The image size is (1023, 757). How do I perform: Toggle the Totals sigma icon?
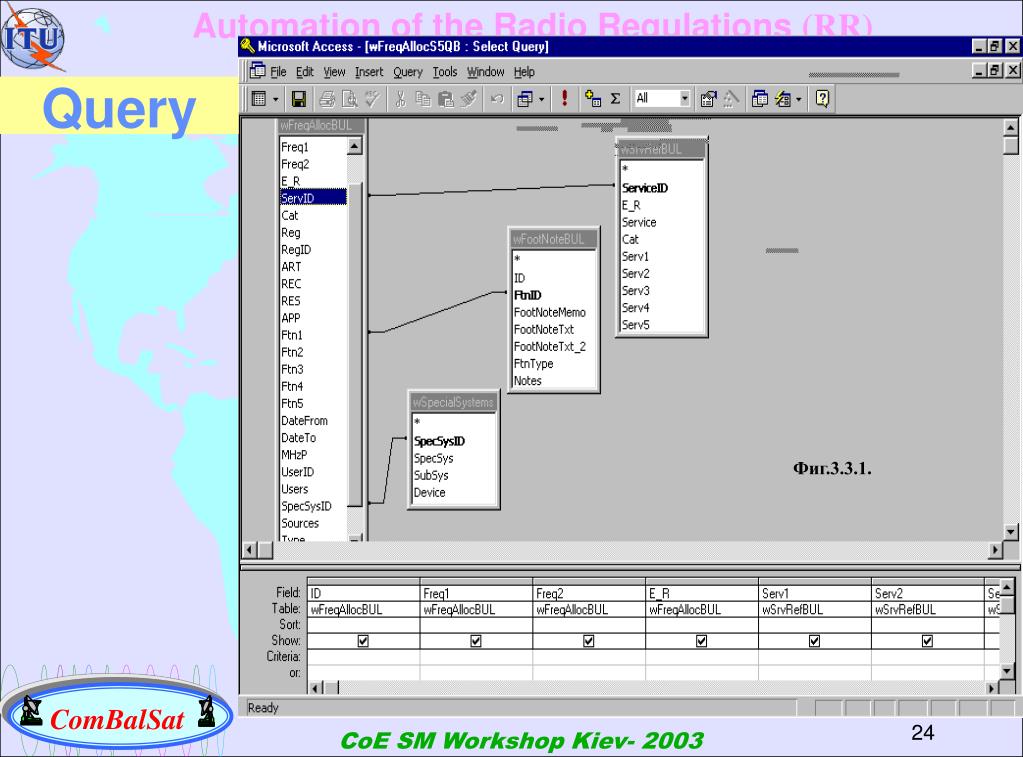click(x=615, y=99)
